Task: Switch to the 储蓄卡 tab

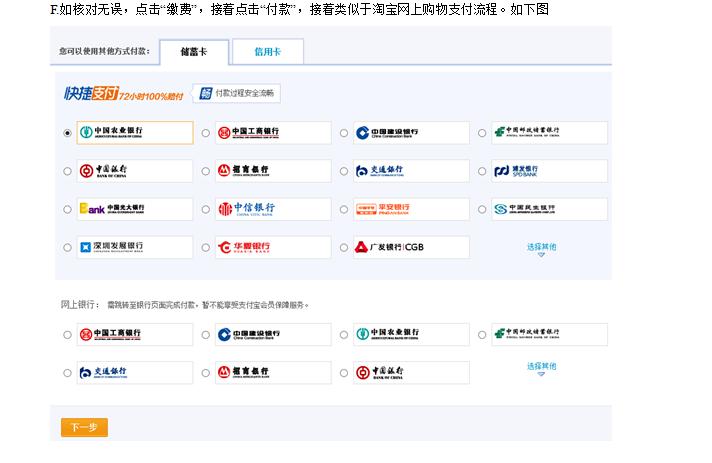Action: tap(194, 52)
